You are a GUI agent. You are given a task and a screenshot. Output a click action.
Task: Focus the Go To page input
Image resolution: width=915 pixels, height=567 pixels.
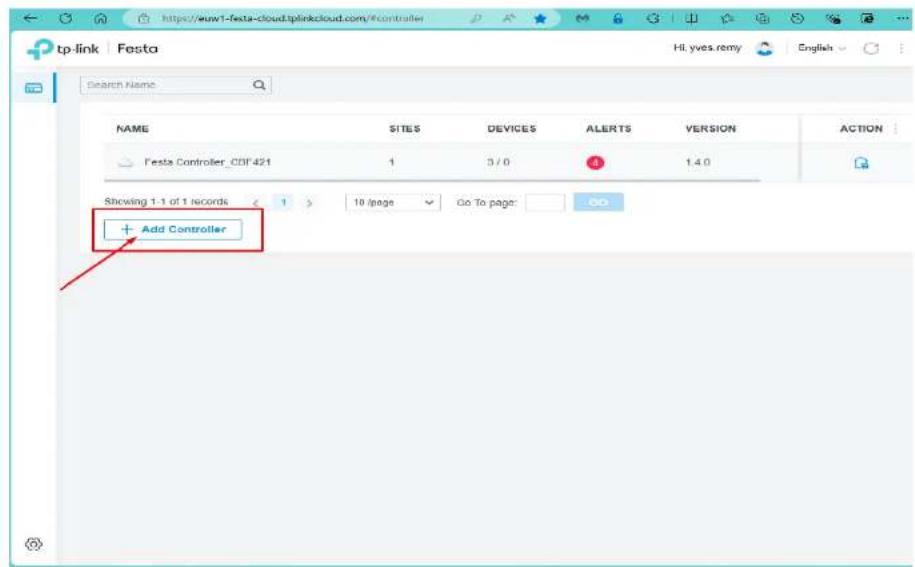[x=544, y=202]
